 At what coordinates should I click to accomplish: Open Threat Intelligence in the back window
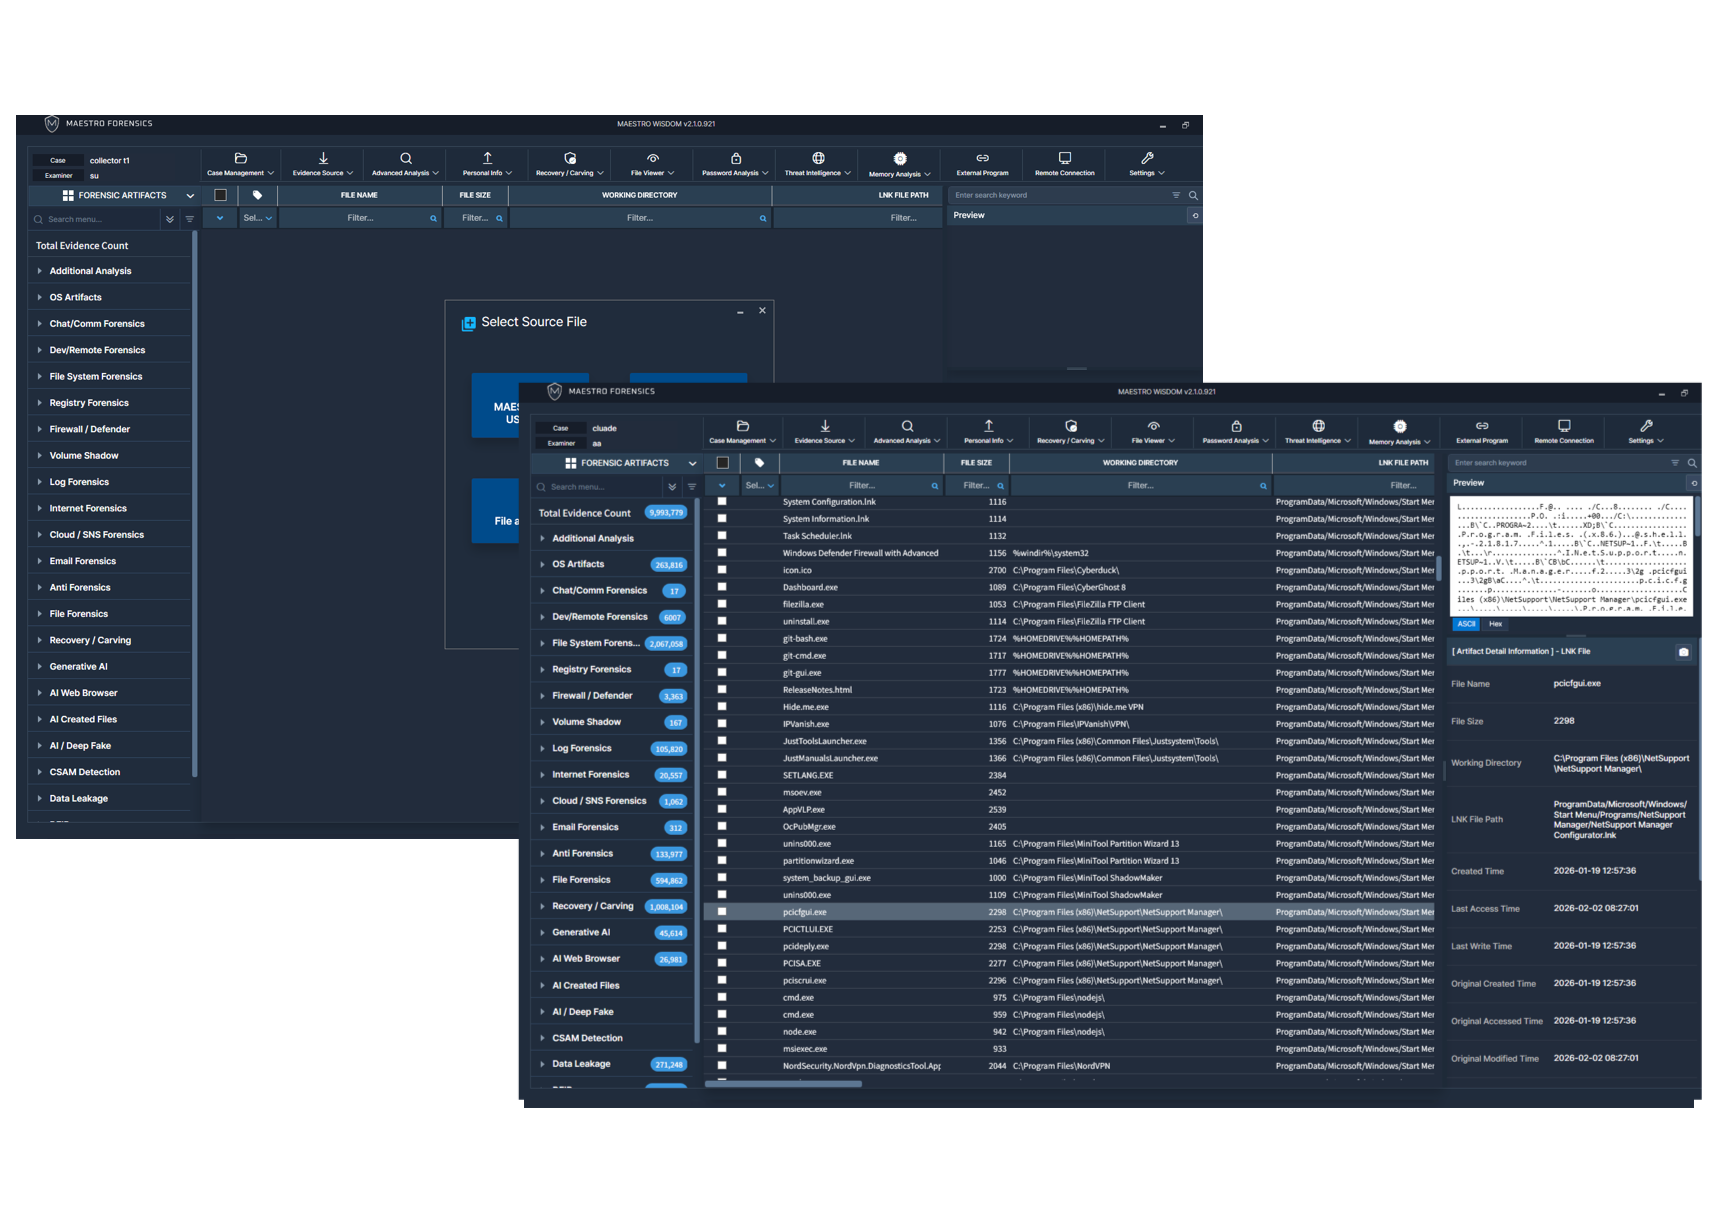point(817,164)
